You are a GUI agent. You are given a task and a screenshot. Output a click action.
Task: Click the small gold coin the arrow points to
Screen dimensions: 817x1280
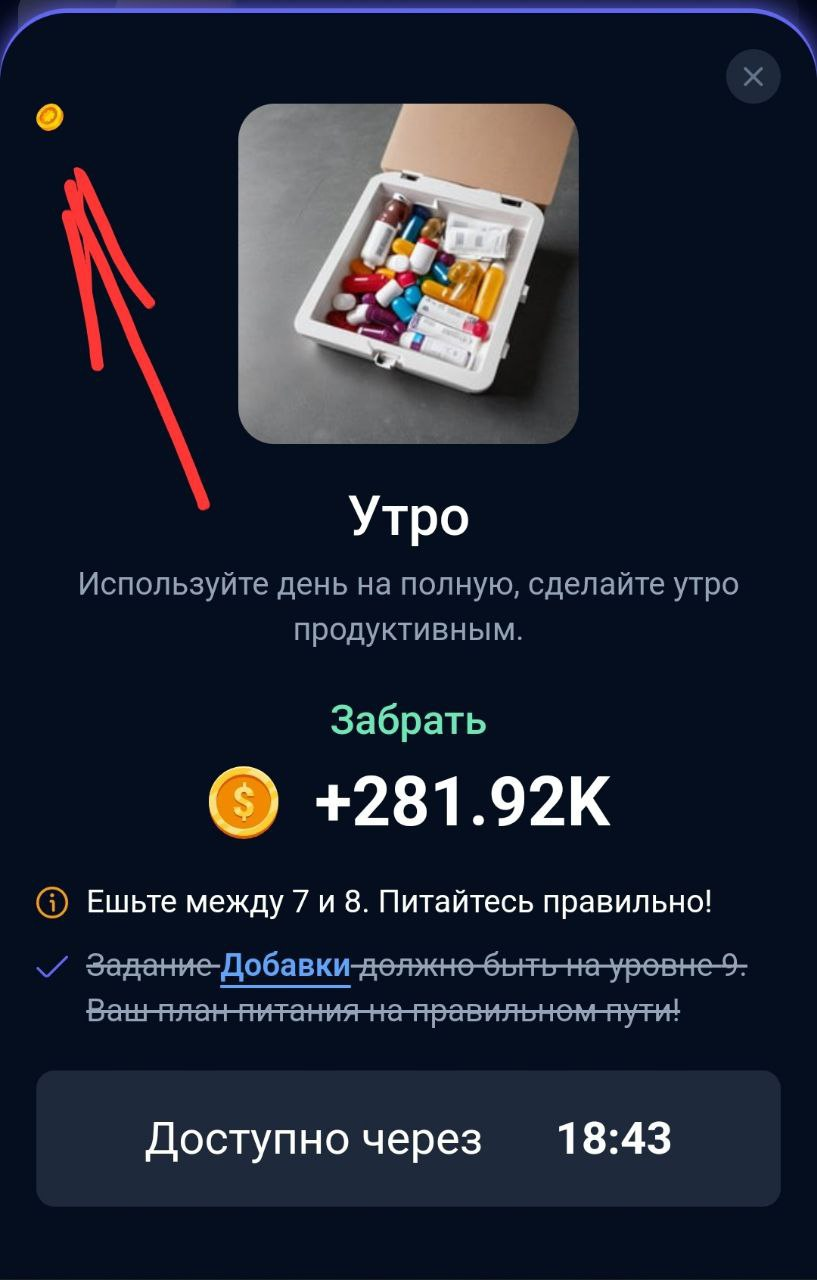[x=50, y=117]
